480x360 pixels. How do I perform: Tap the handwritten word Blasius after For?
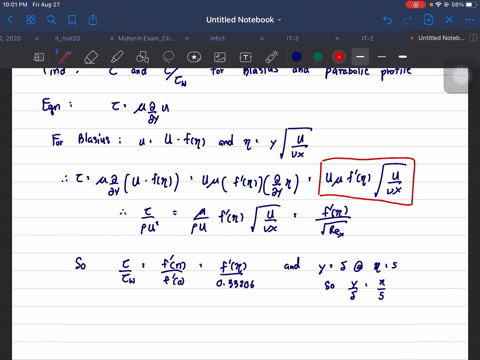tap(94, 139)
